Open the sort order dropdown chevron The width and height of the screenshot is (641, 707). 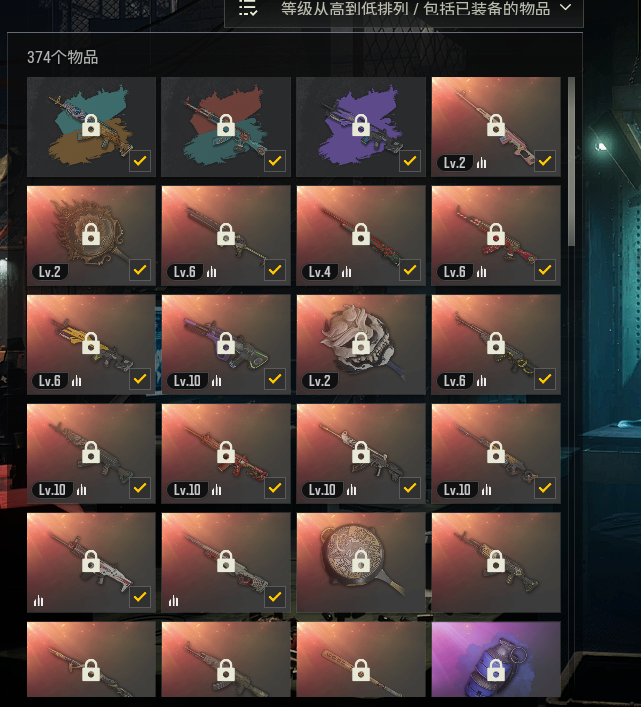tap(565, 7)
